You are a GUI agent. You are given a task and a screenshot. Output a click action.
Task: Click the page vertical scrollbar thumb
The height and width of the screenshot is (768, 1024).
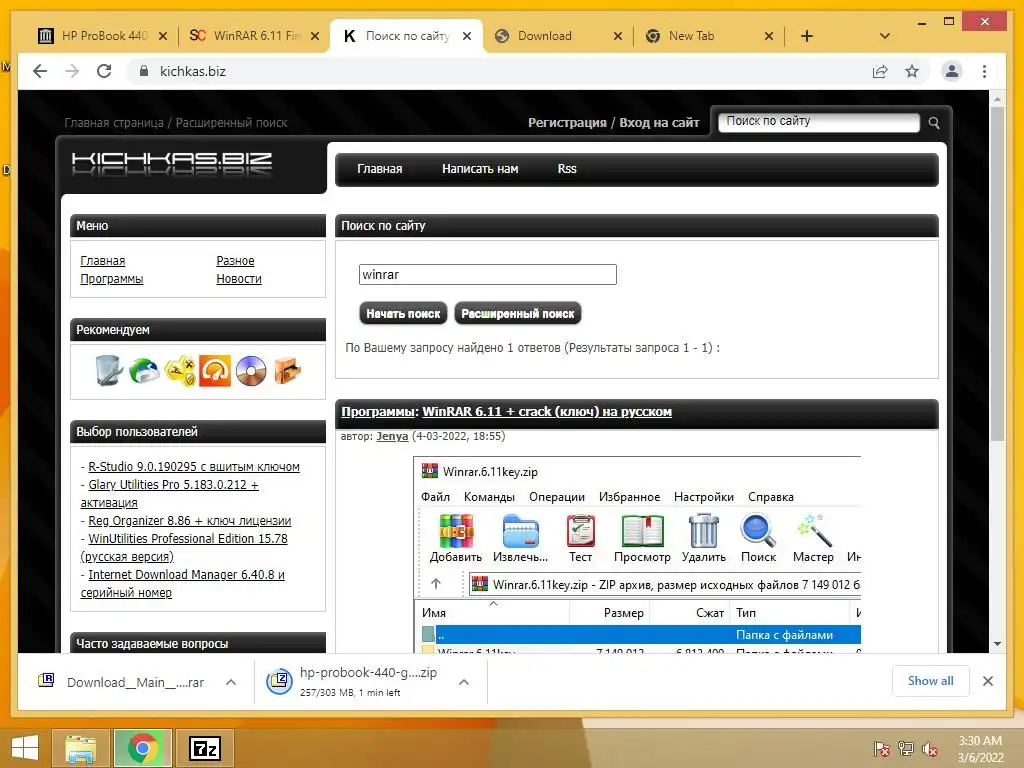pyautogui.click(x=997, y=274)
